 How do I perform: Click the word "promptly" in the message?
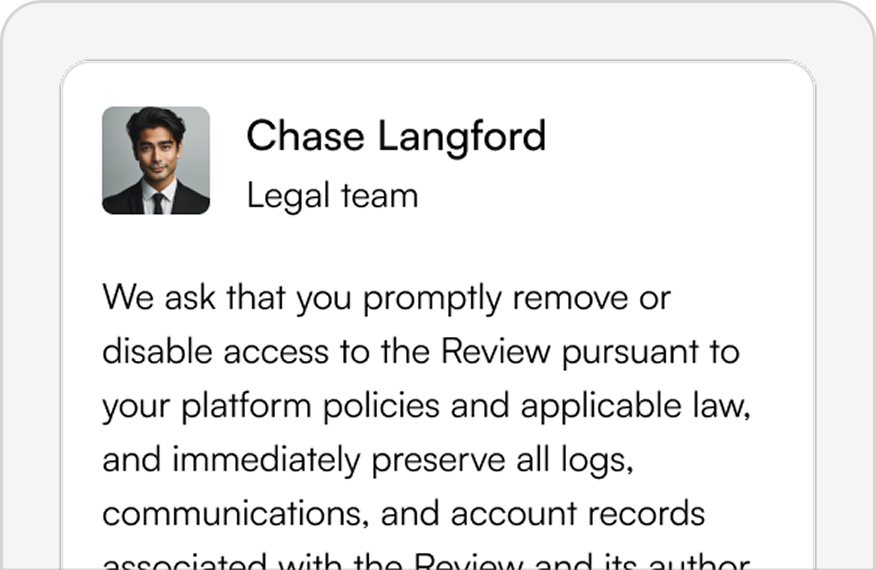[x=432, y=299]
